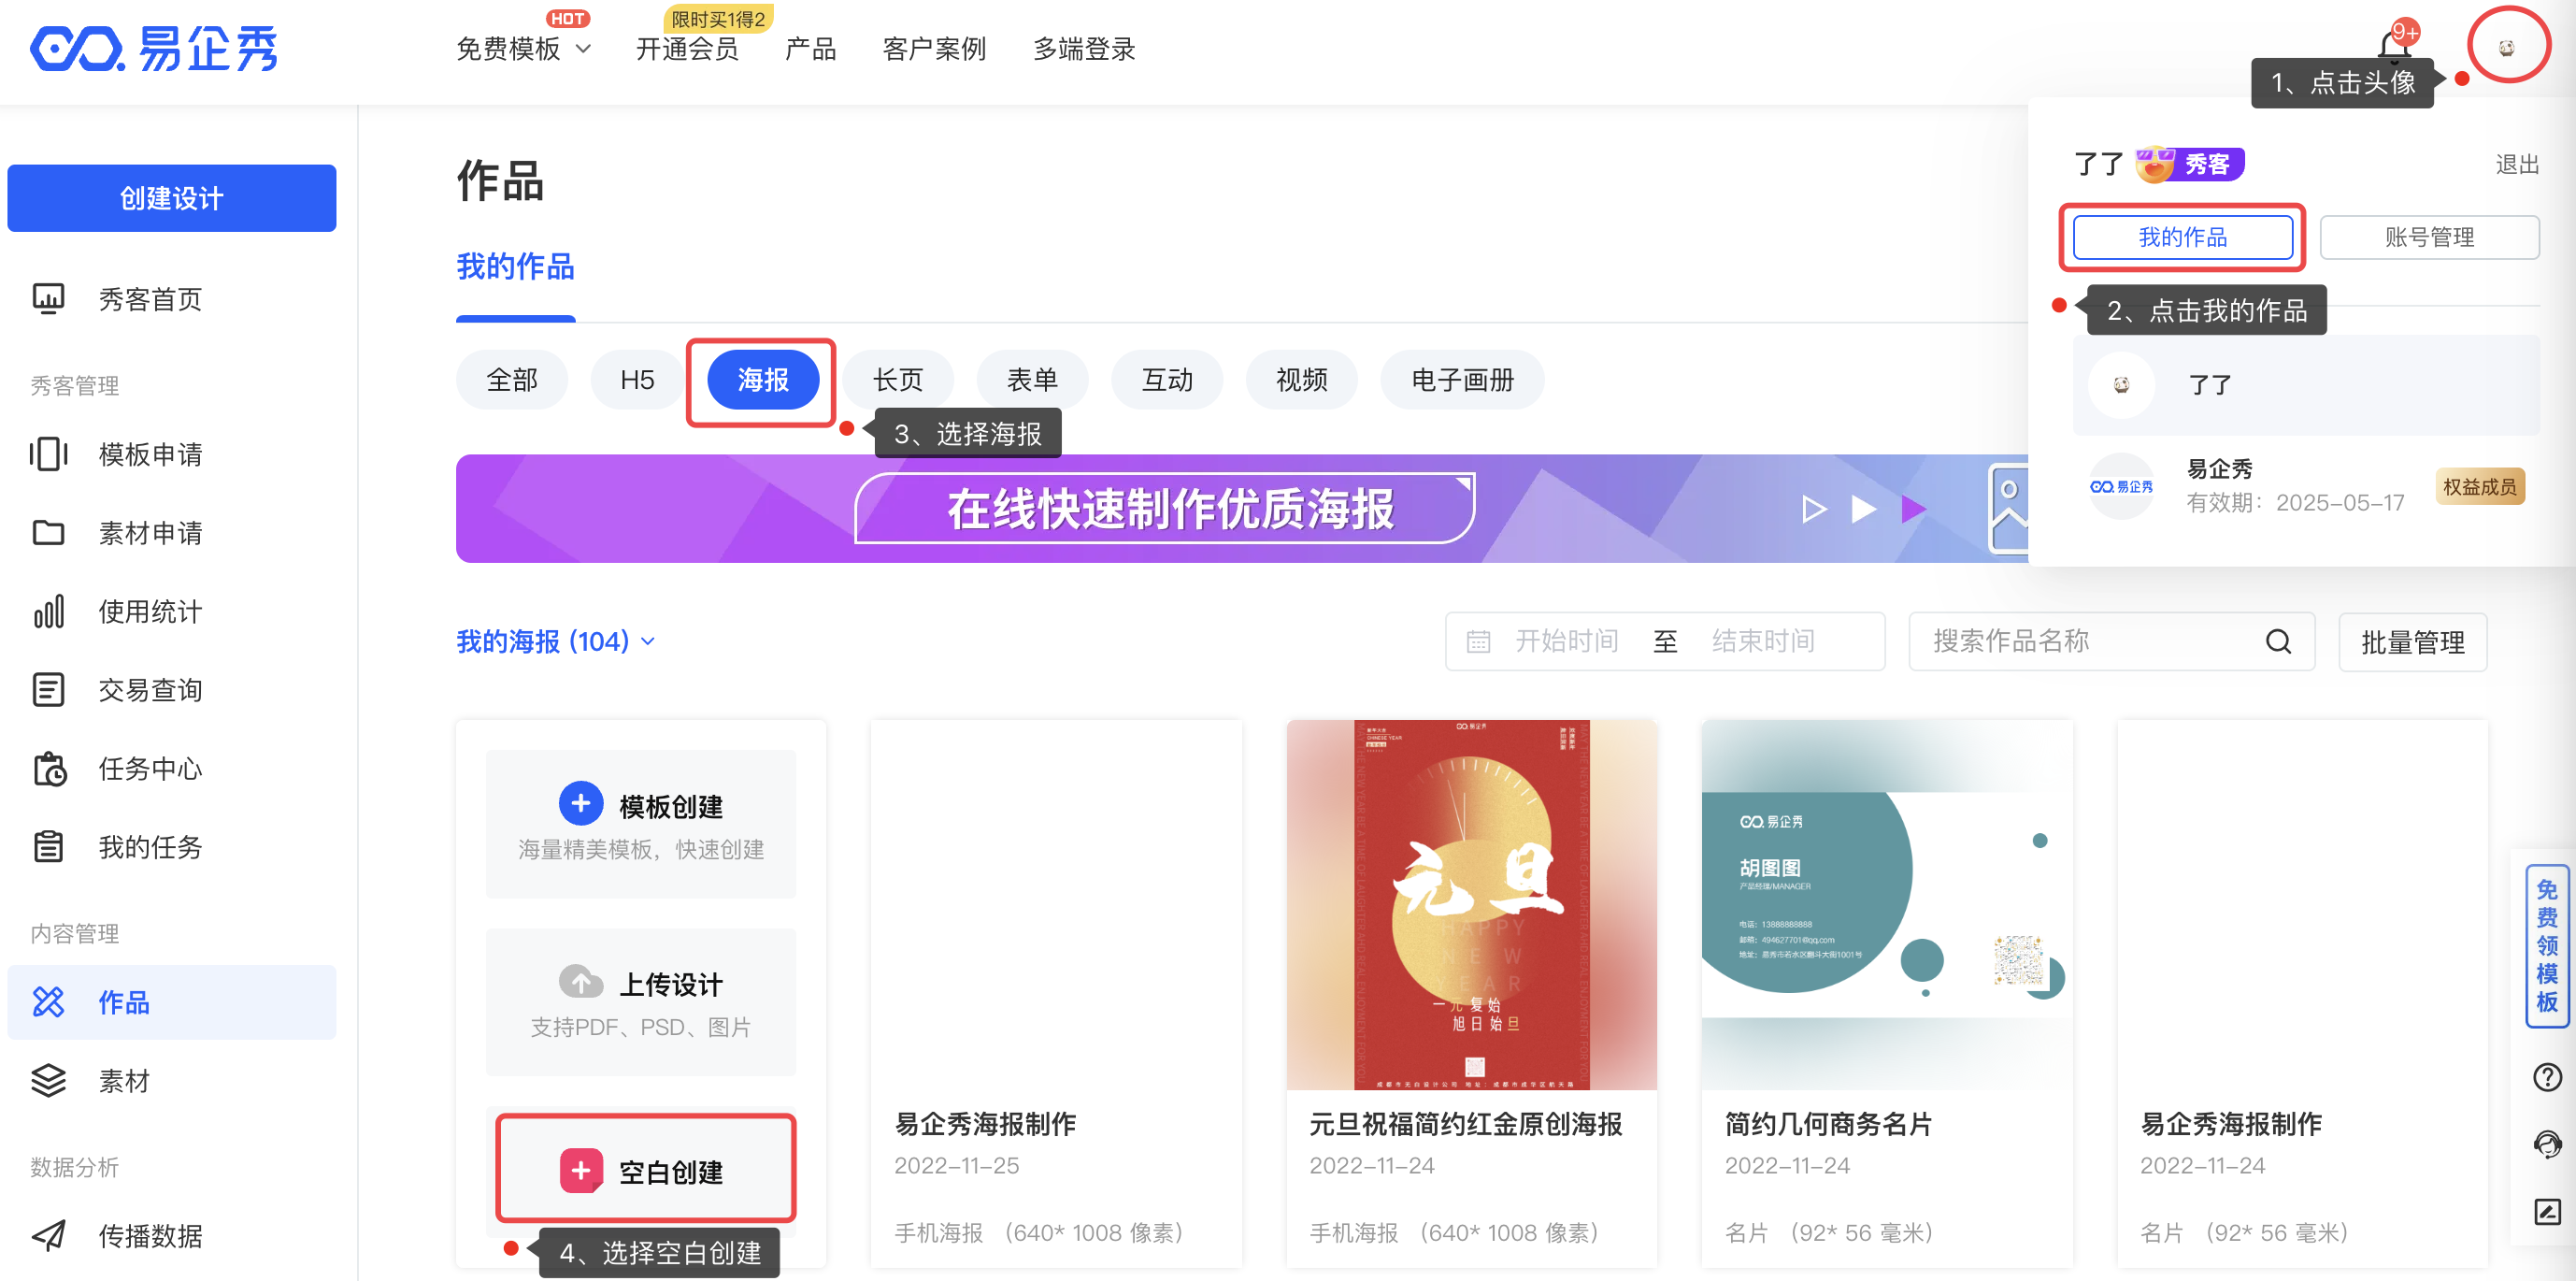
Task: Open the customer service headset icon
Action: coord(2546,1144)
